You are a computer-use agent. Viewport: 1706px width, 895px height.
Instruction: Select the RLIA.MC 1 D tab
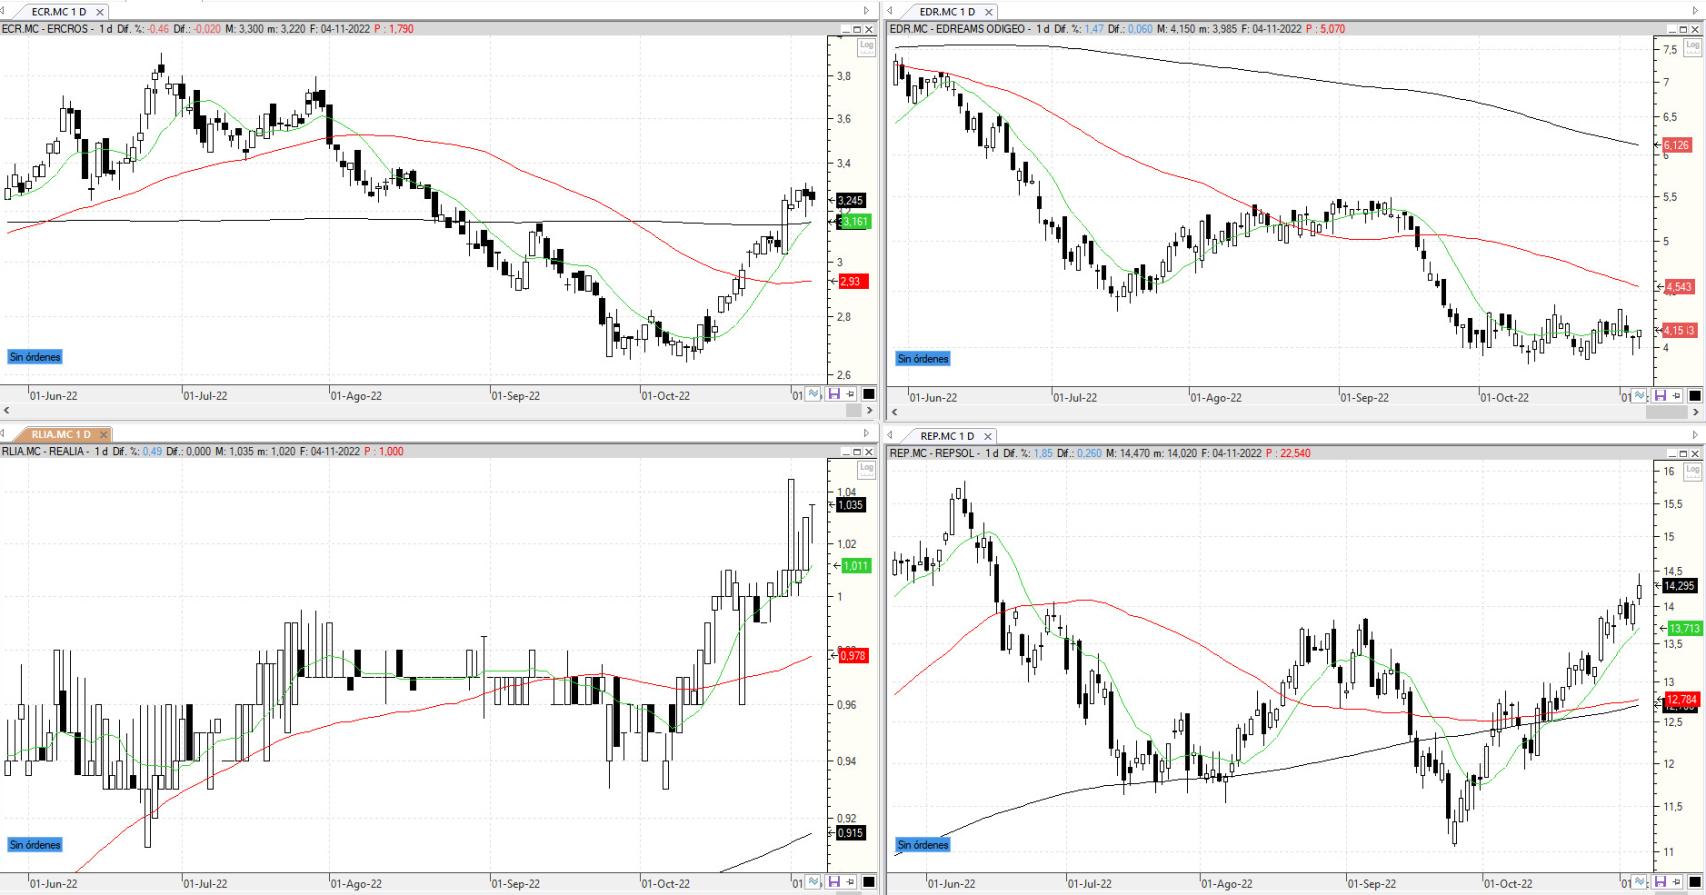pyautogui.click(x=60, y=434)
